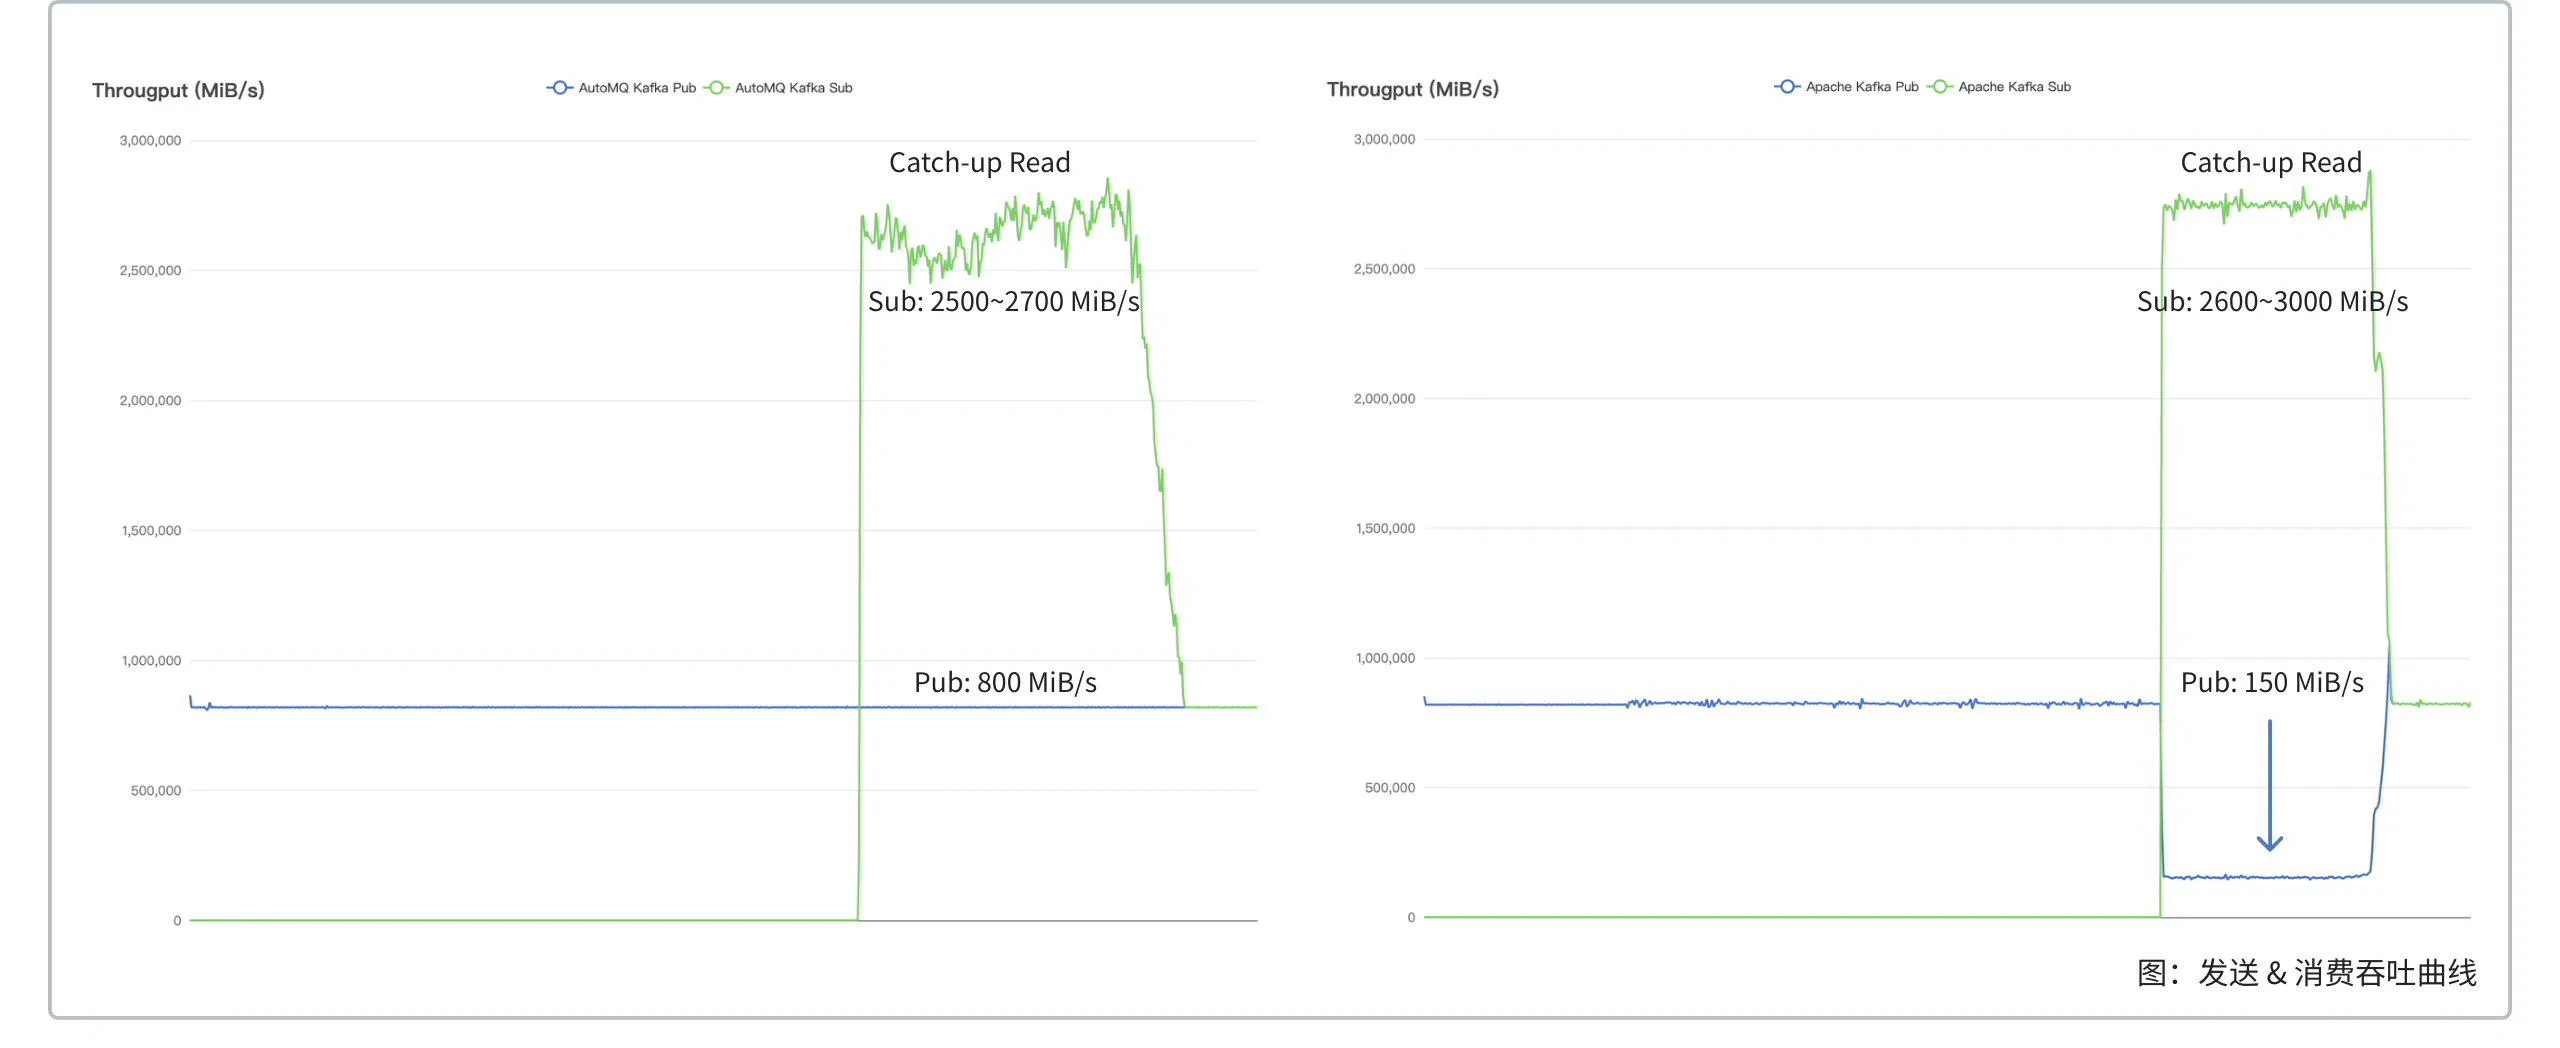
Task: Toggle AutoMQ Kafka Pub legend series
Action: coord(621,88)
